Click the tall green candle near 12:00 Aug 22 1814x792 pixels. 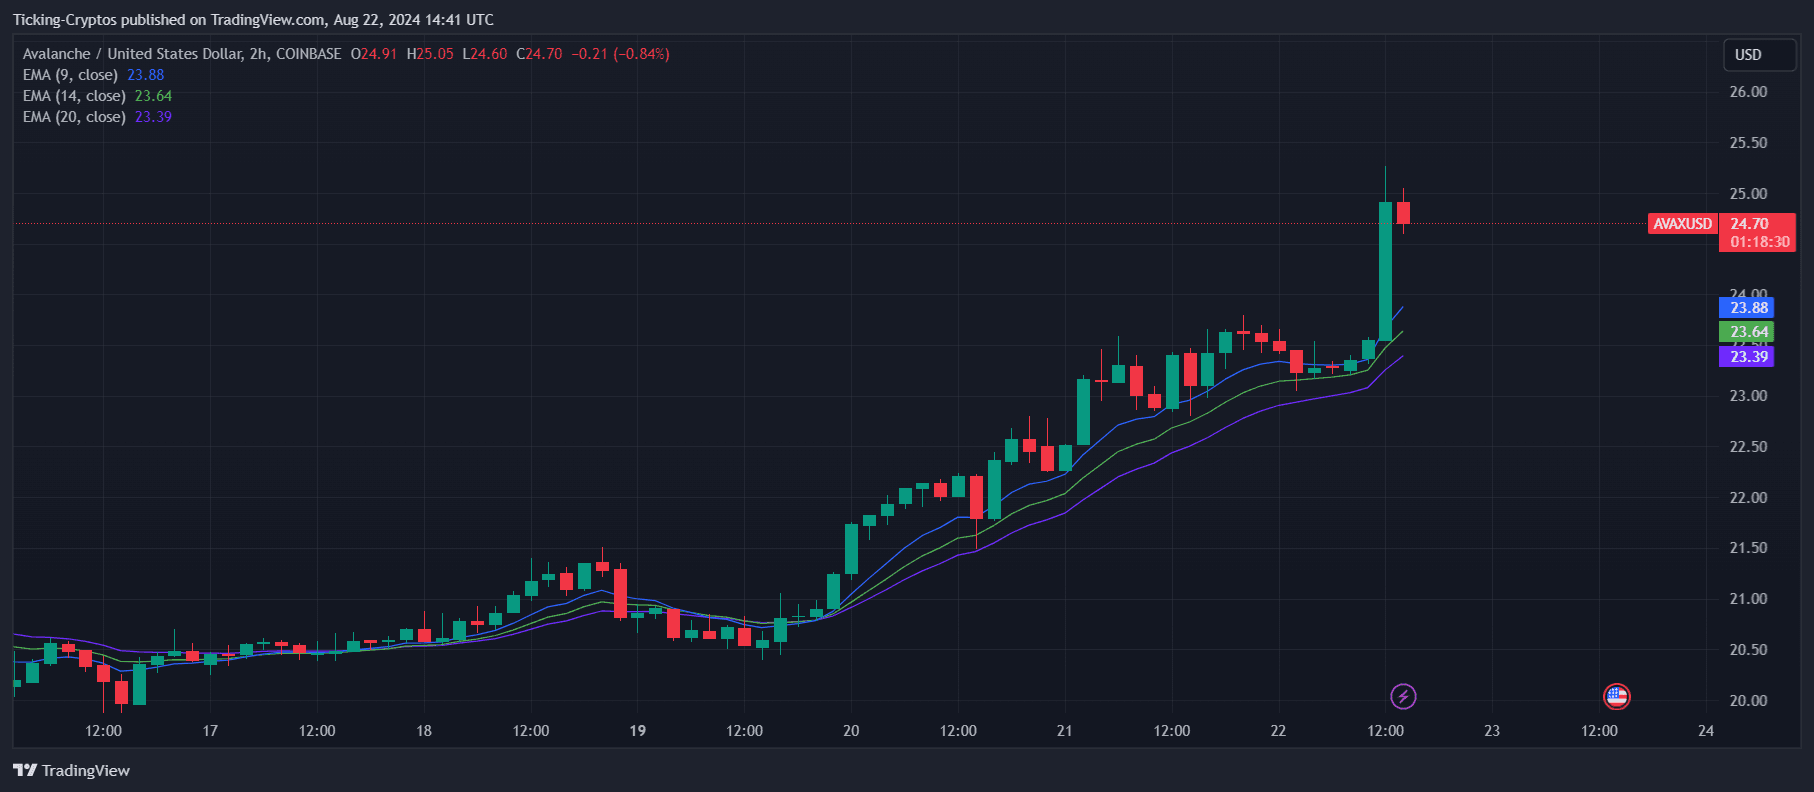1385,270
